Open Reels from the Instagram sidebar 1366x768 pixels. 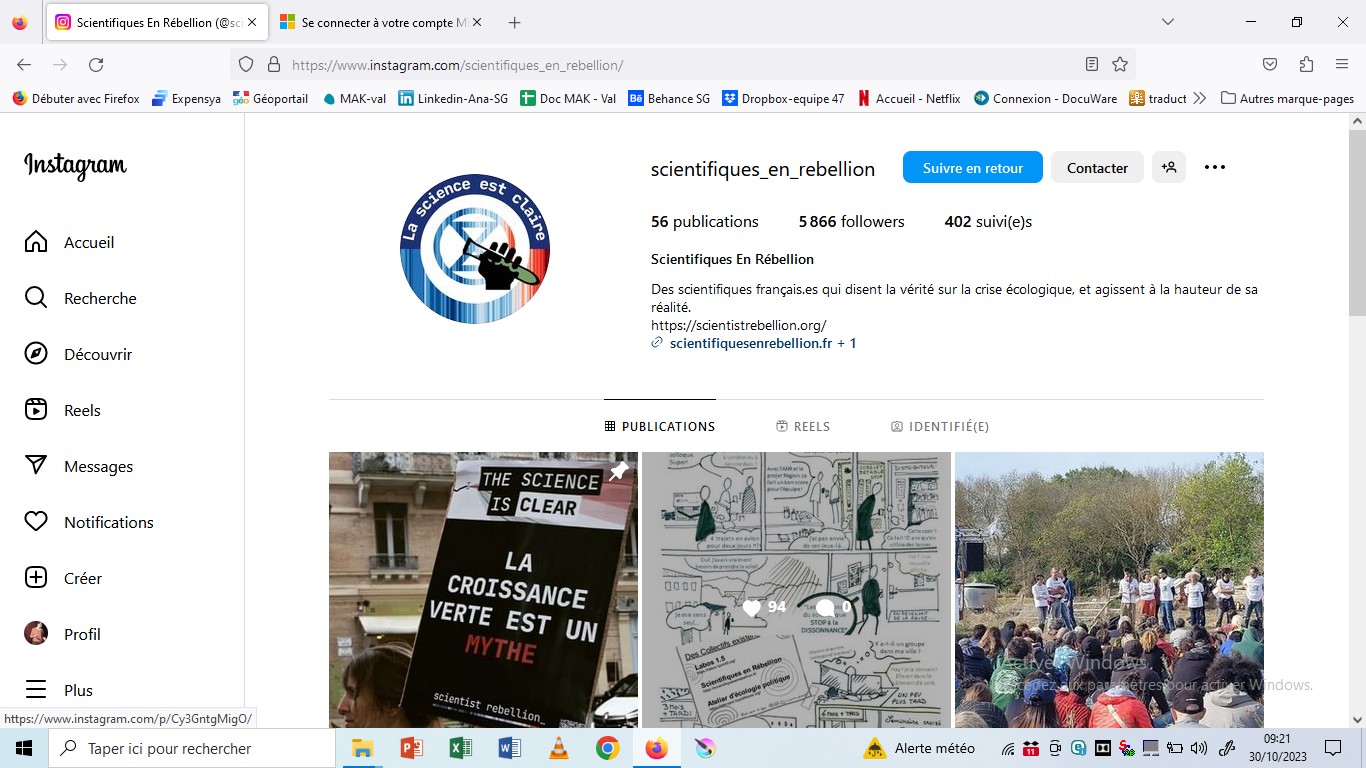tap(36, 410)
